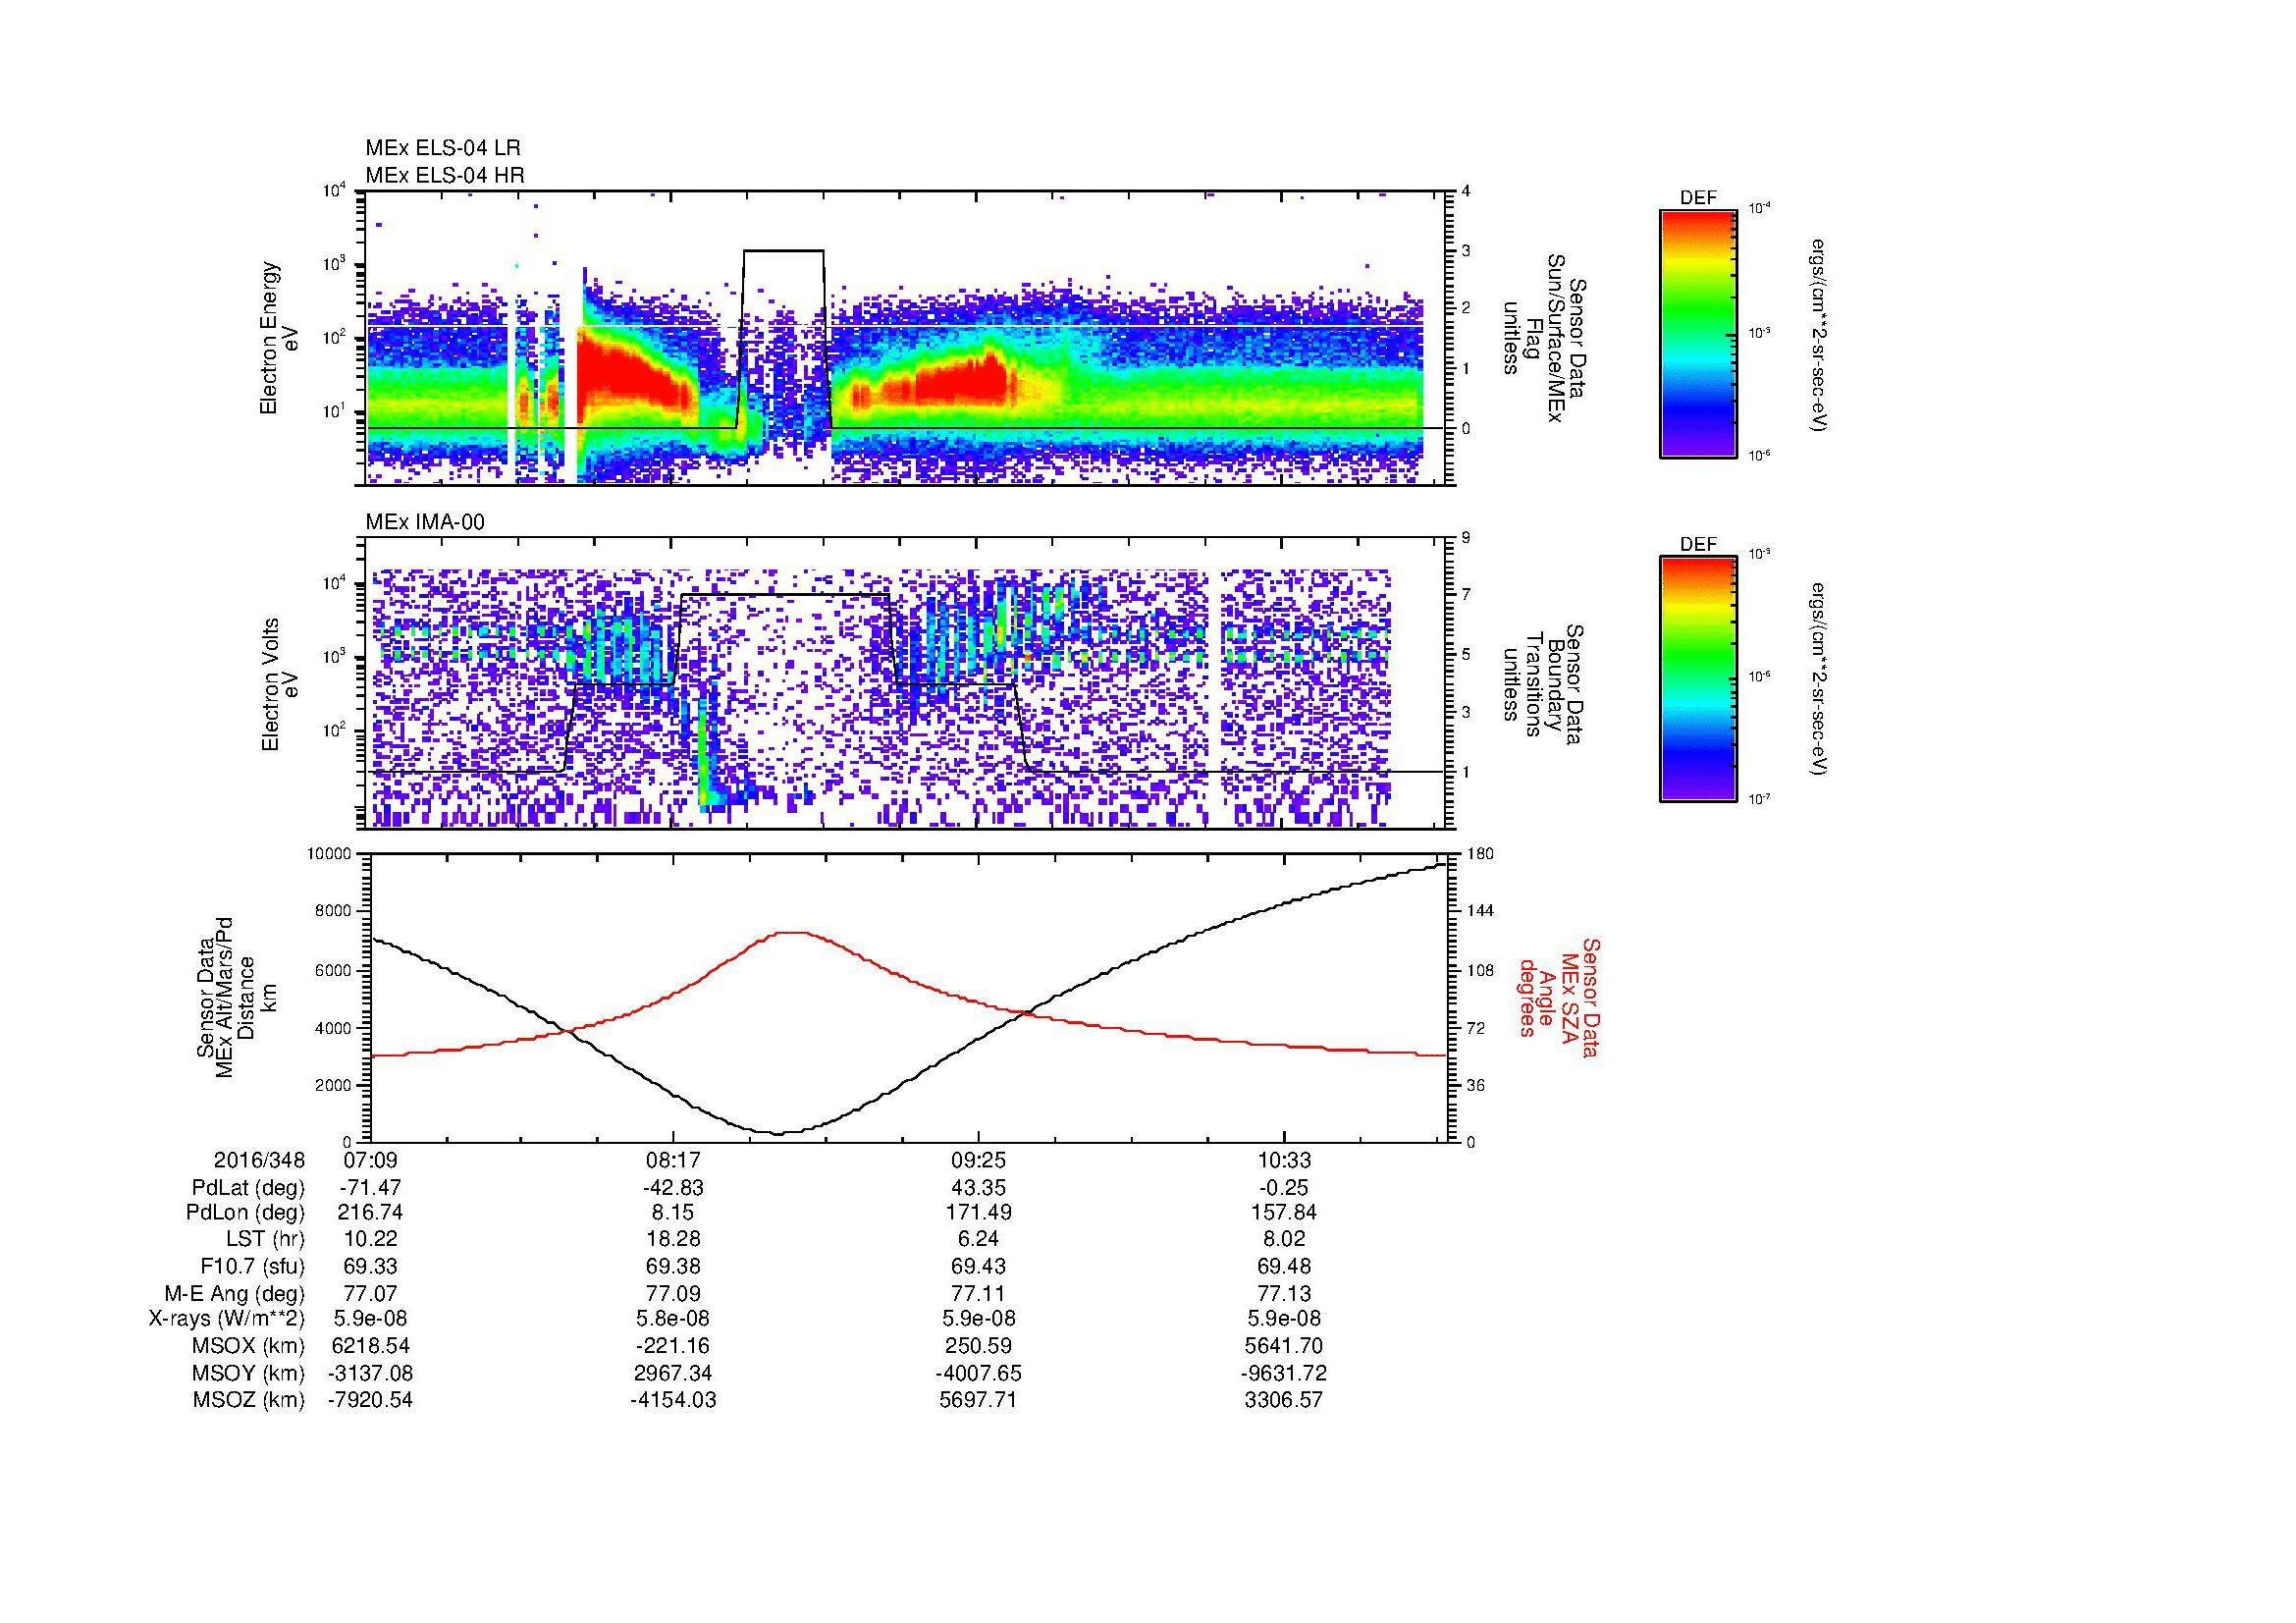Click the 2016/348 date label
2296x1623 pixels.
pyautogui.click(x=259, y=1160)
